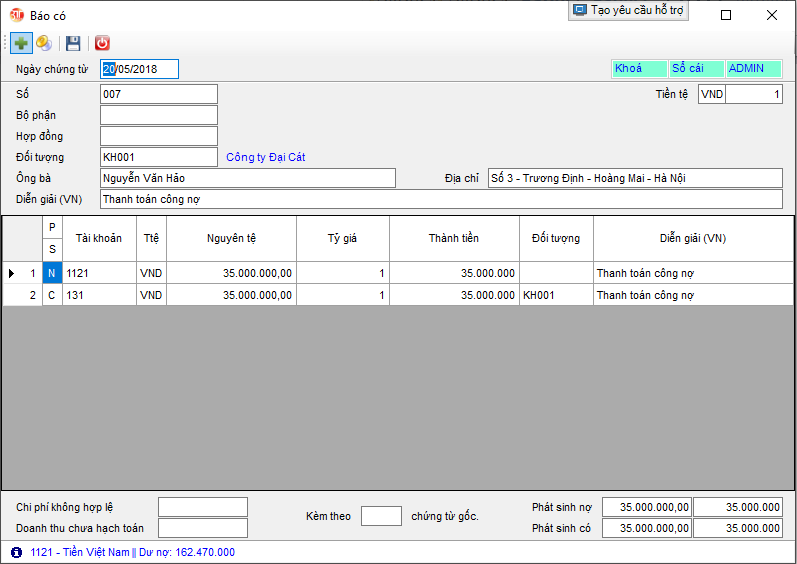The width and height of the screenshot is (797, 564).
Task: Click the Kèm theo attachment count field
Action: pyautogui.click(x=380, y=516)
